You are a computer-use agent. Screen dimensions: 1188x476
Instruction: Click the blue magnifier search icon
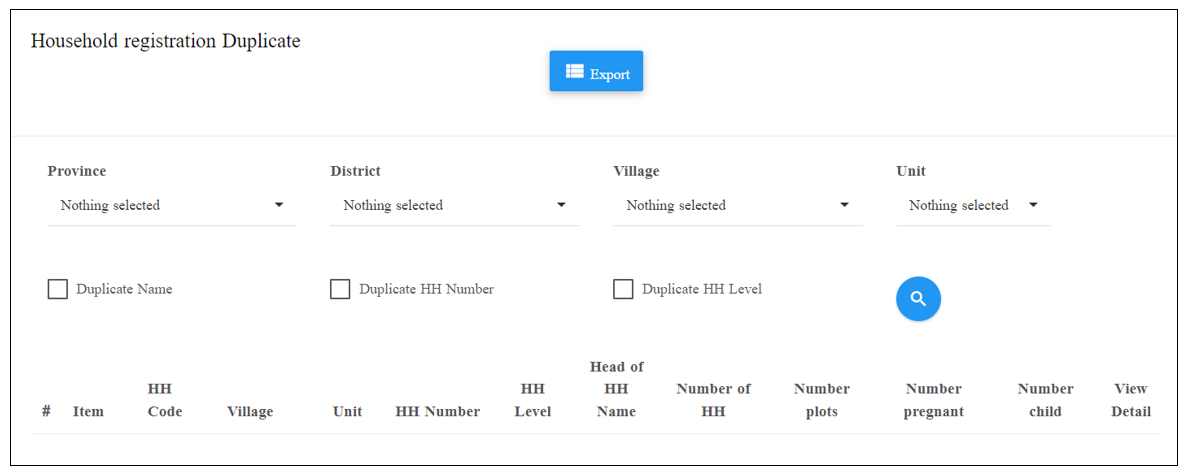coord(918,299)
